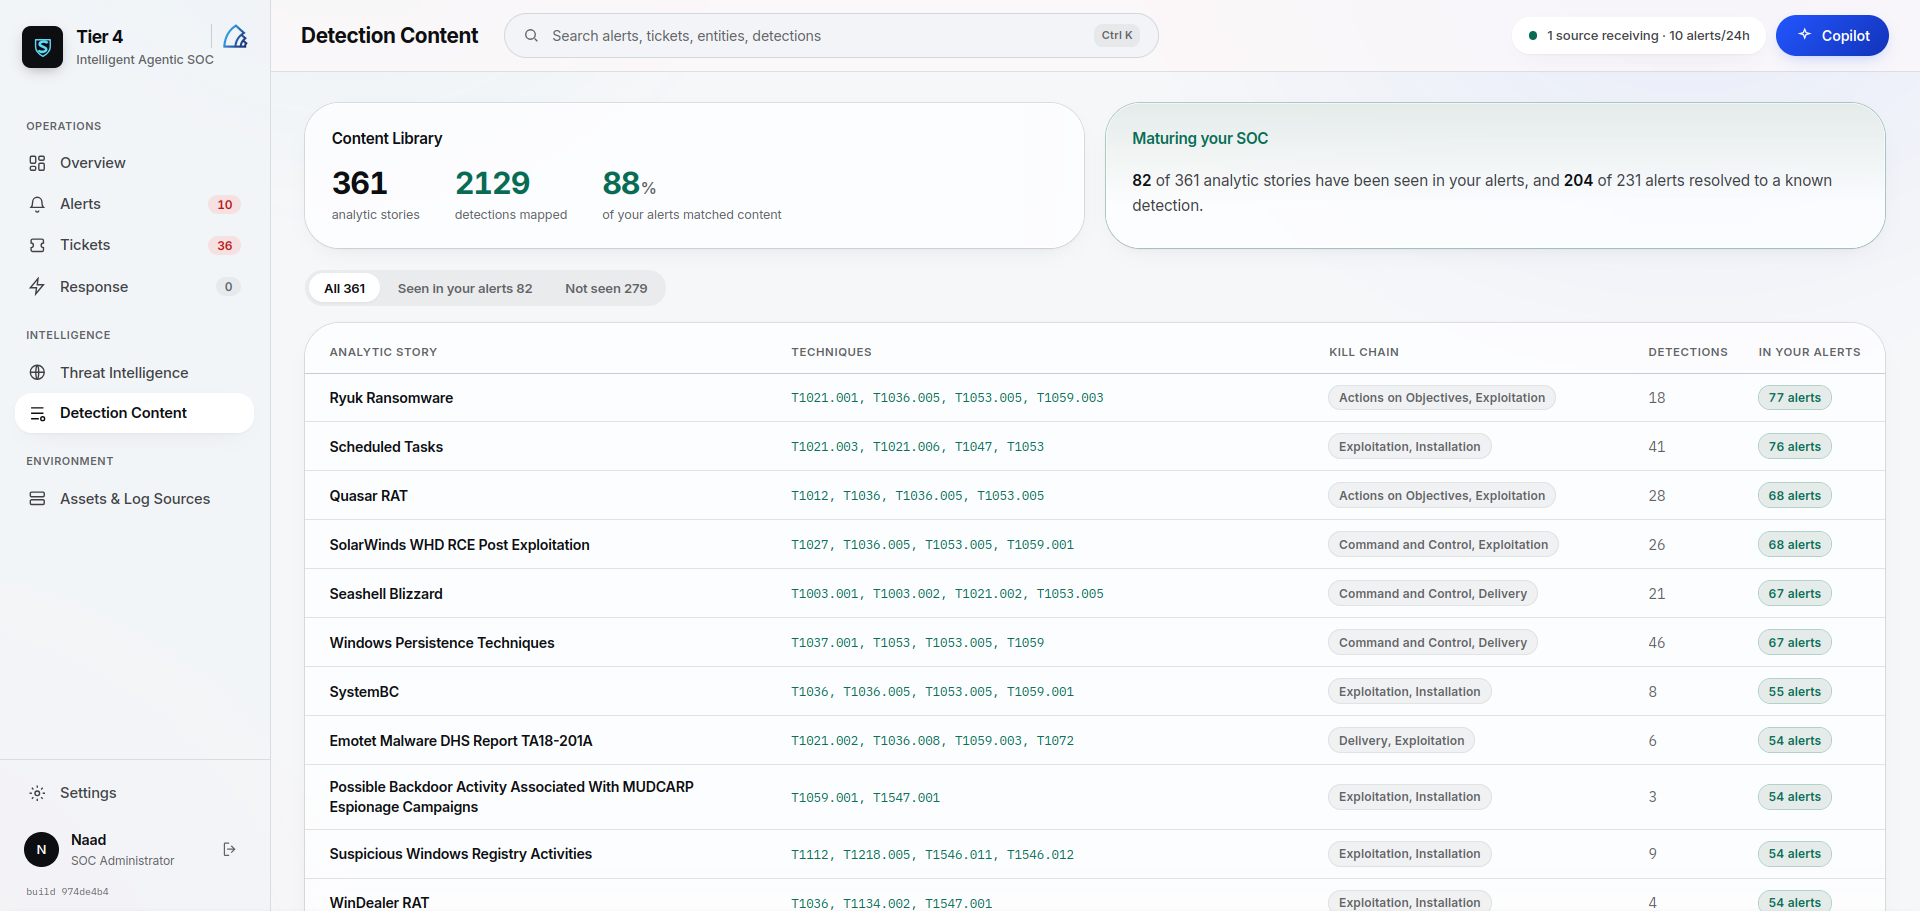The height and width of the screenshot is (911, 1920).
Task: Click the 55 alerts badge
Action: (x=1794, y=692)
